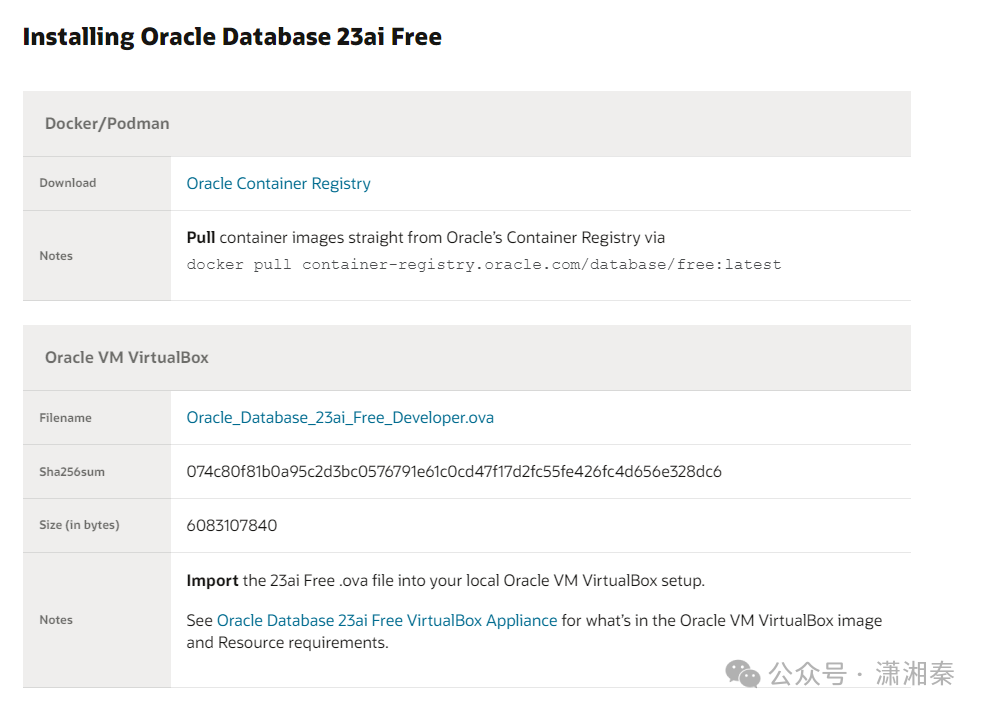This screenshot has width=985, height=712.
Task: Click the Filename row label
Action: point(65,417)
